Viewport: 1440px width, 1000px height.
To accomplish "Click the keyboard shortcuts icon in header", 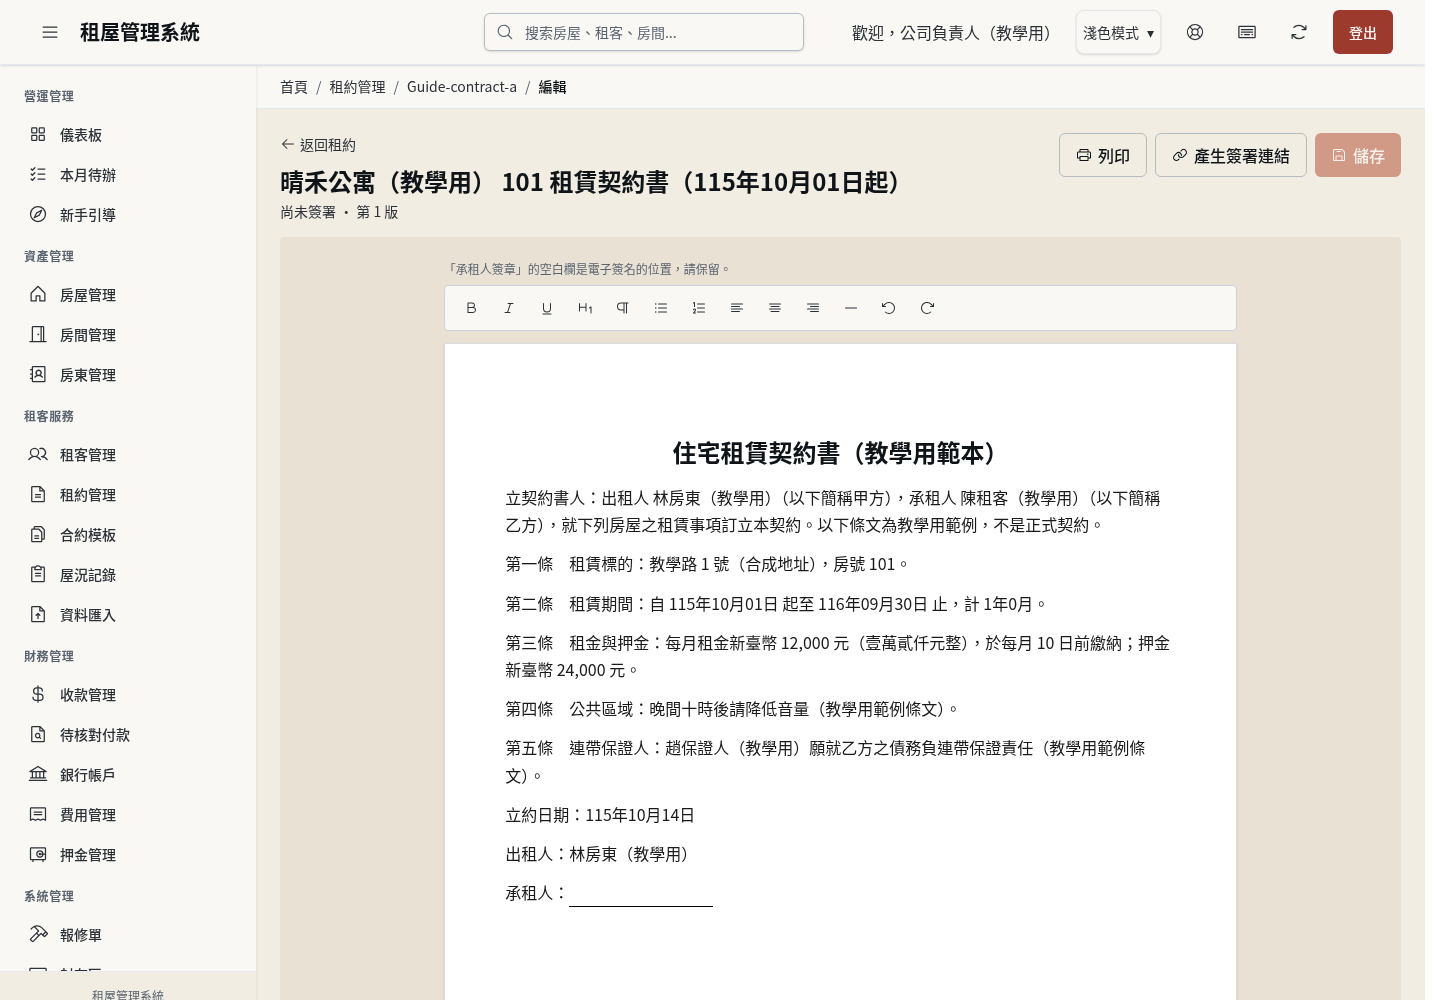I will (x=1247, y=32).
